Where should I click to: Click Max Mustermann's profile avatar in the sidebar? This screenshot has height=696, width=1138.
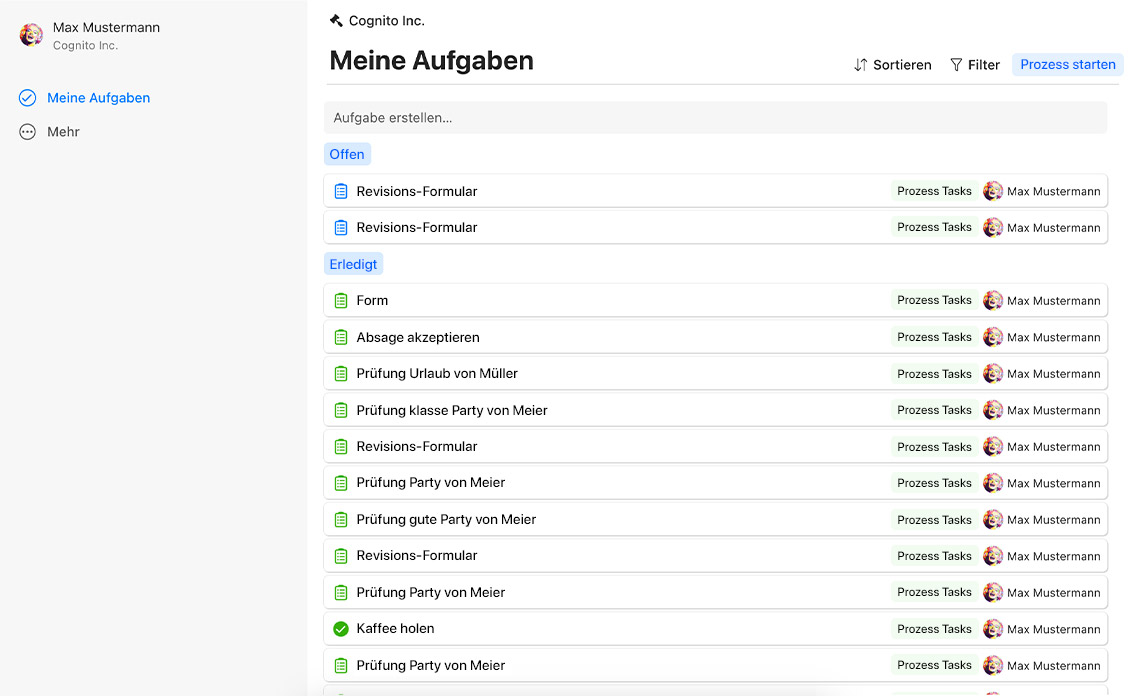(31, 36)
